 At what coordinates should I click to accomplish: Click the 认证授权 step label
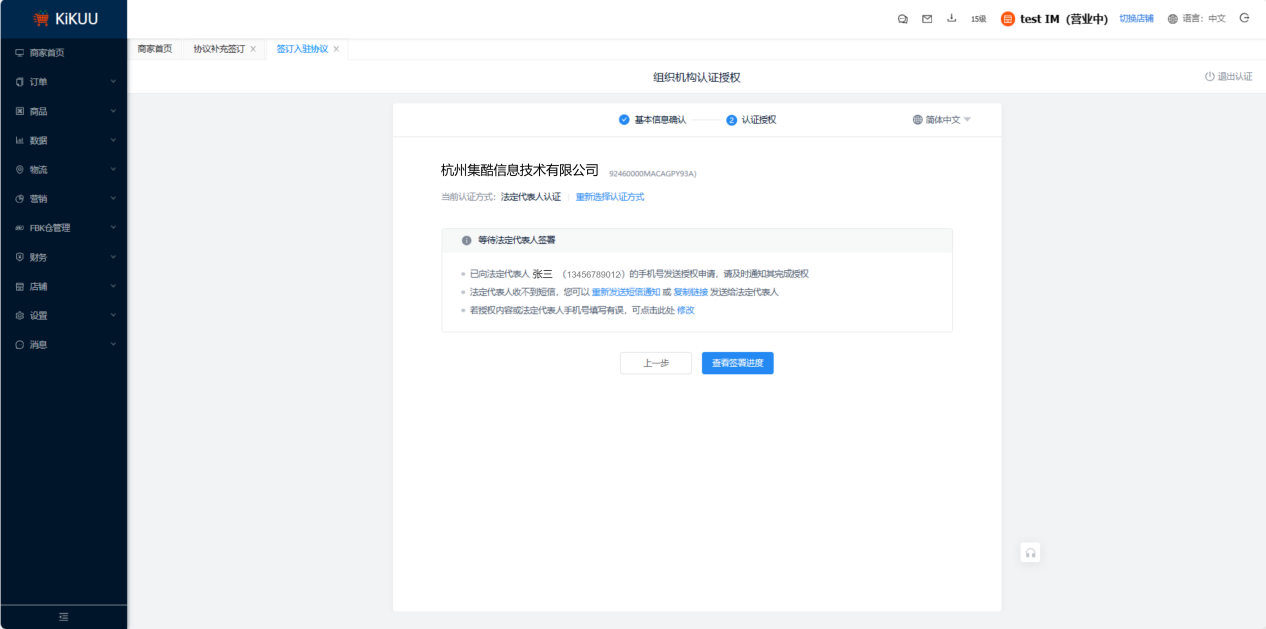click(x=759, y=119)
